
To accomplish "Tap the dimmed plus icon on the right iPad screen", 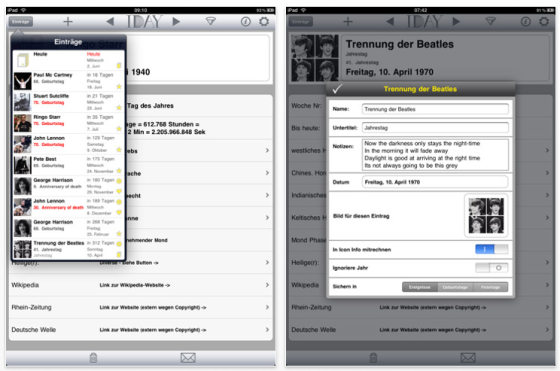I will click(x=348, y=22).
